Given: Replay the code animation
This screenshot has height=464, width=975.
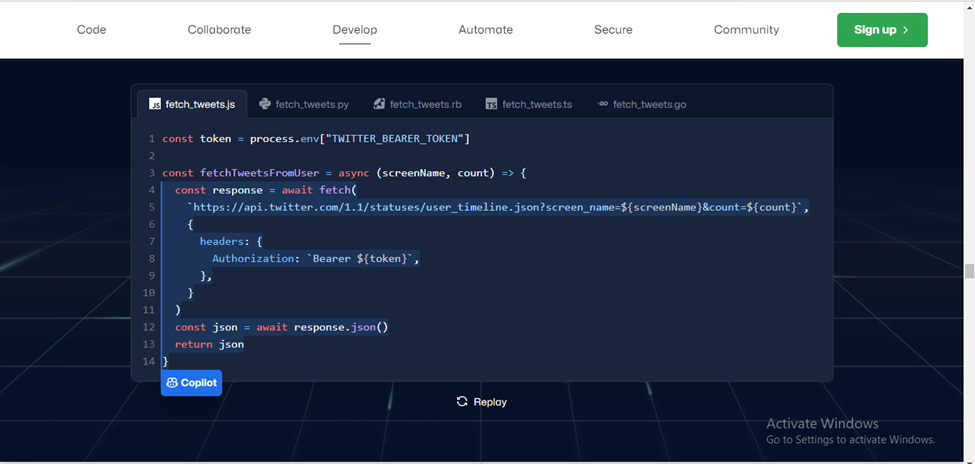Looking at the screenshot, I should pyautogui.click(x=481, y=402).
